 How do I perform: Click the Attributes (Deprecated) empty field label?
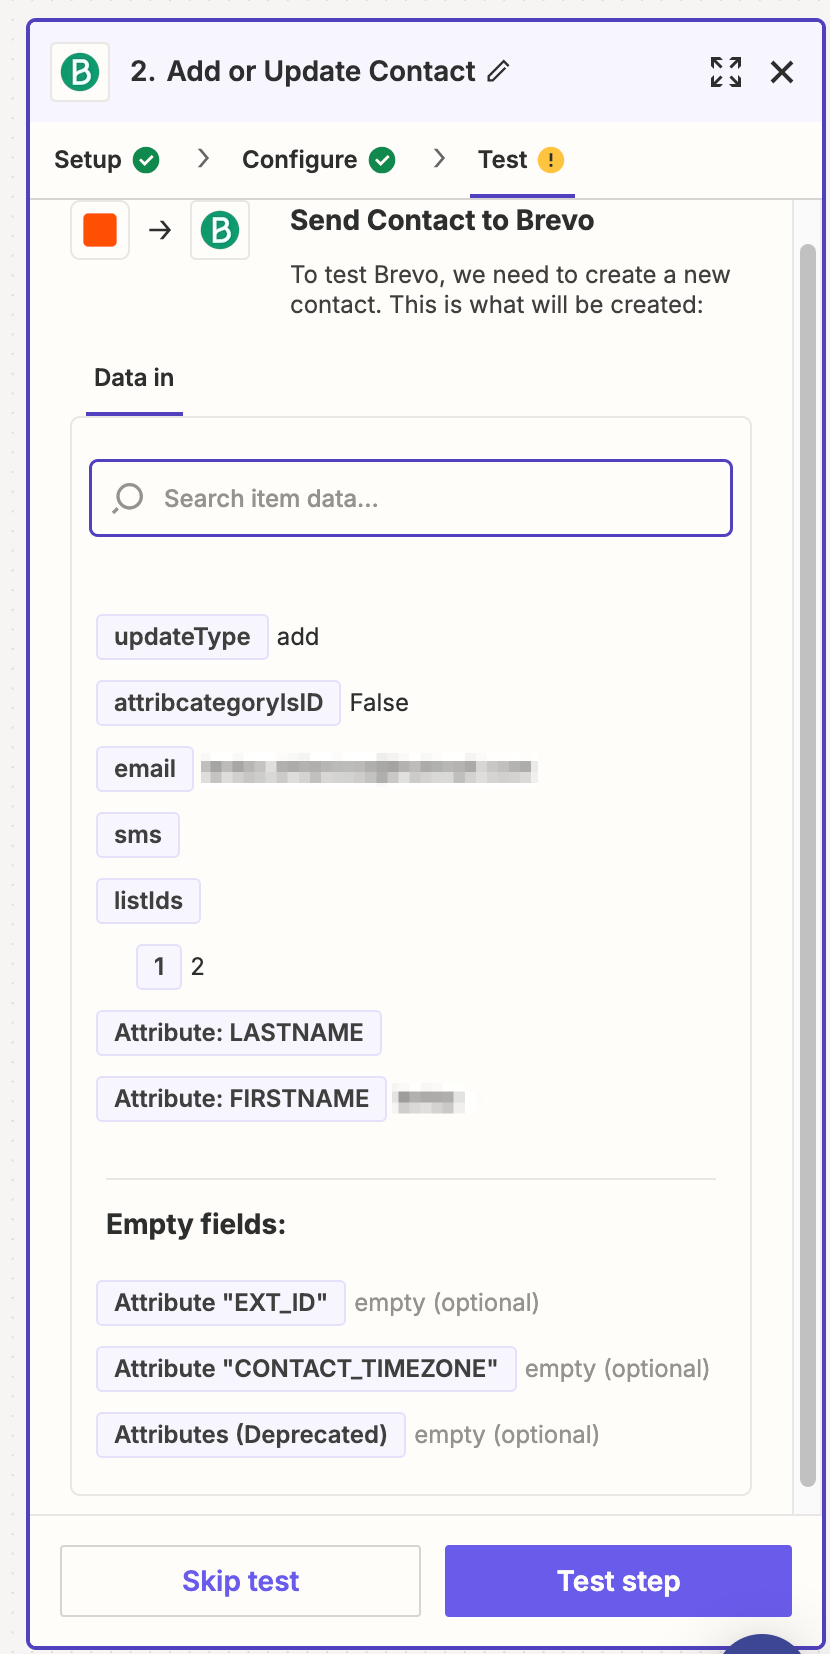pos(250,1435)
